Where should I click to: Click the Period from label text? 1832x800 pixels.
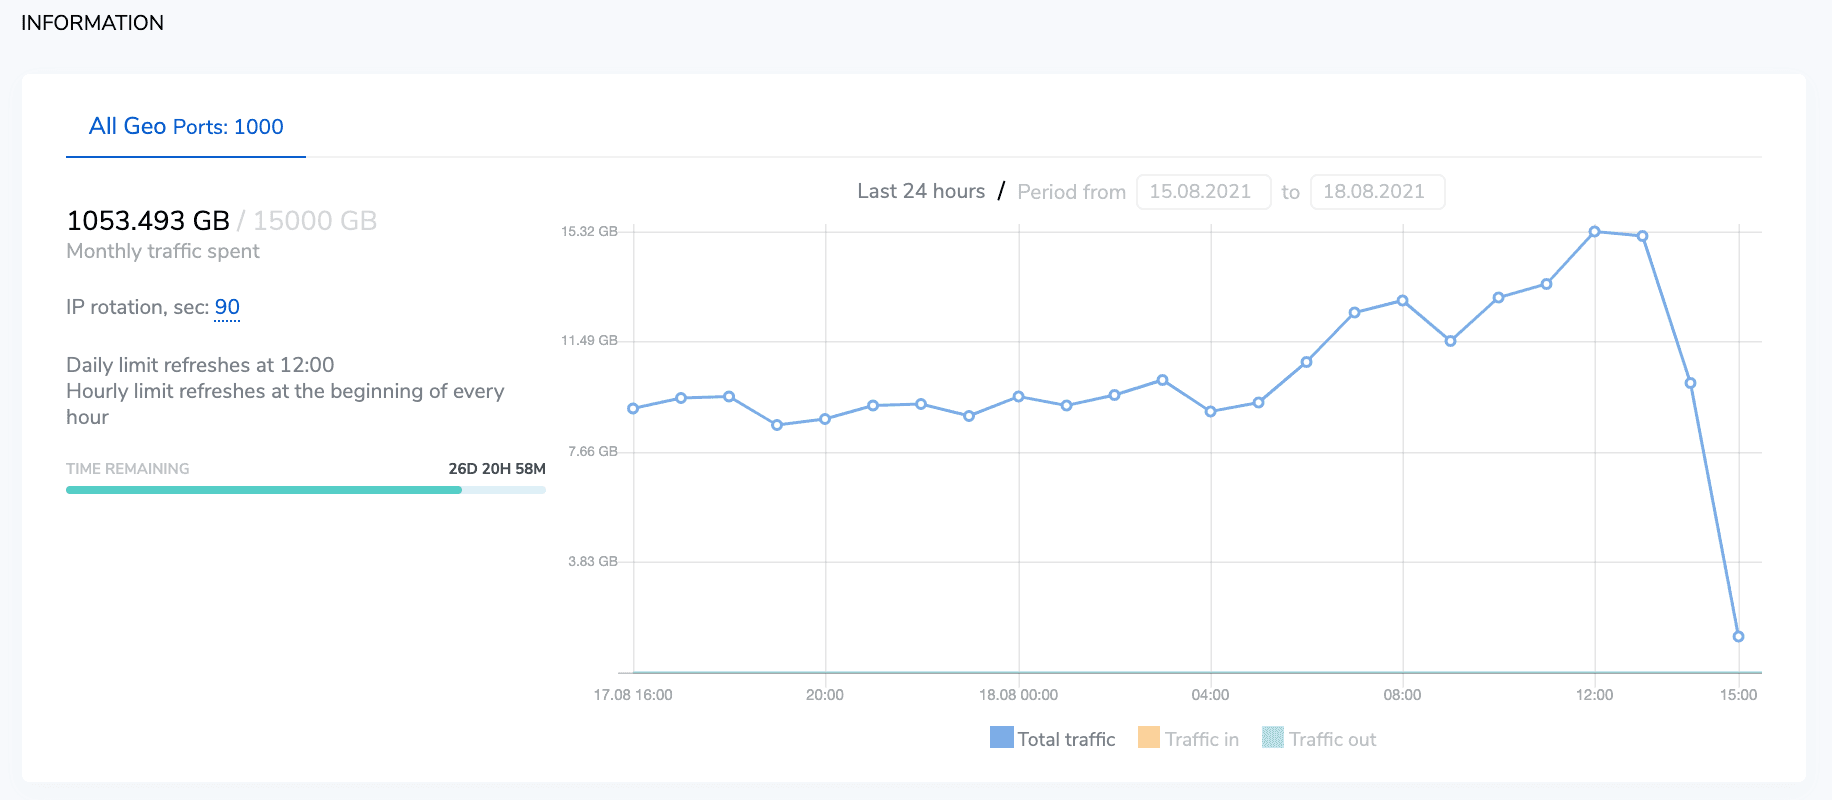[1071, 192]
